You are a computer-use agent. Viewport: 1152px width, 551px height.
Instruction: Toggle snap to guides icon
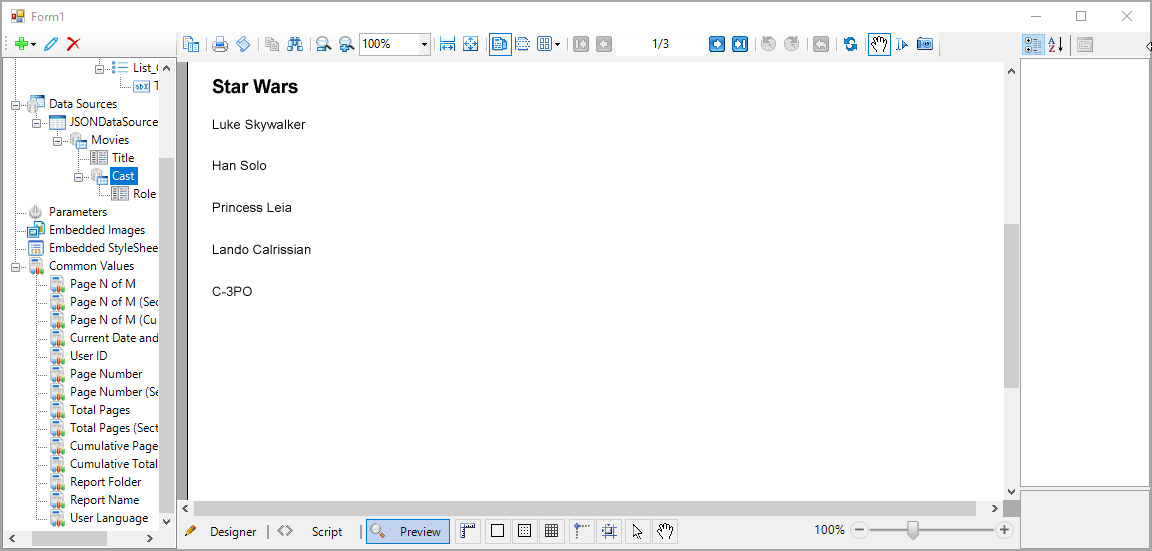pyautogui.click(x=582, y=531)
